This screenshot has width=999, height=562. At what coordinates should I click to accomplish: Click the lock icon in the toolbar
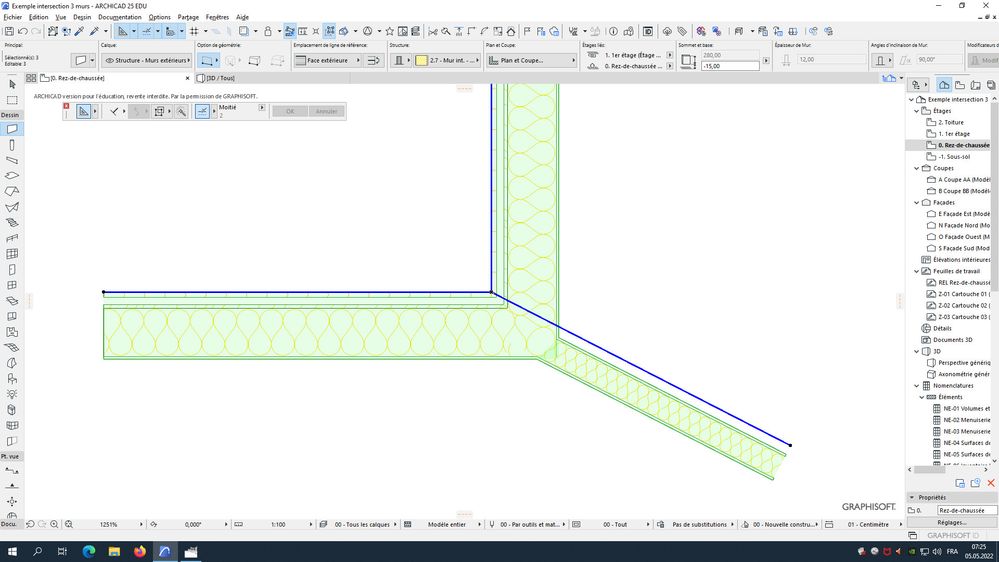pos(268,31)
